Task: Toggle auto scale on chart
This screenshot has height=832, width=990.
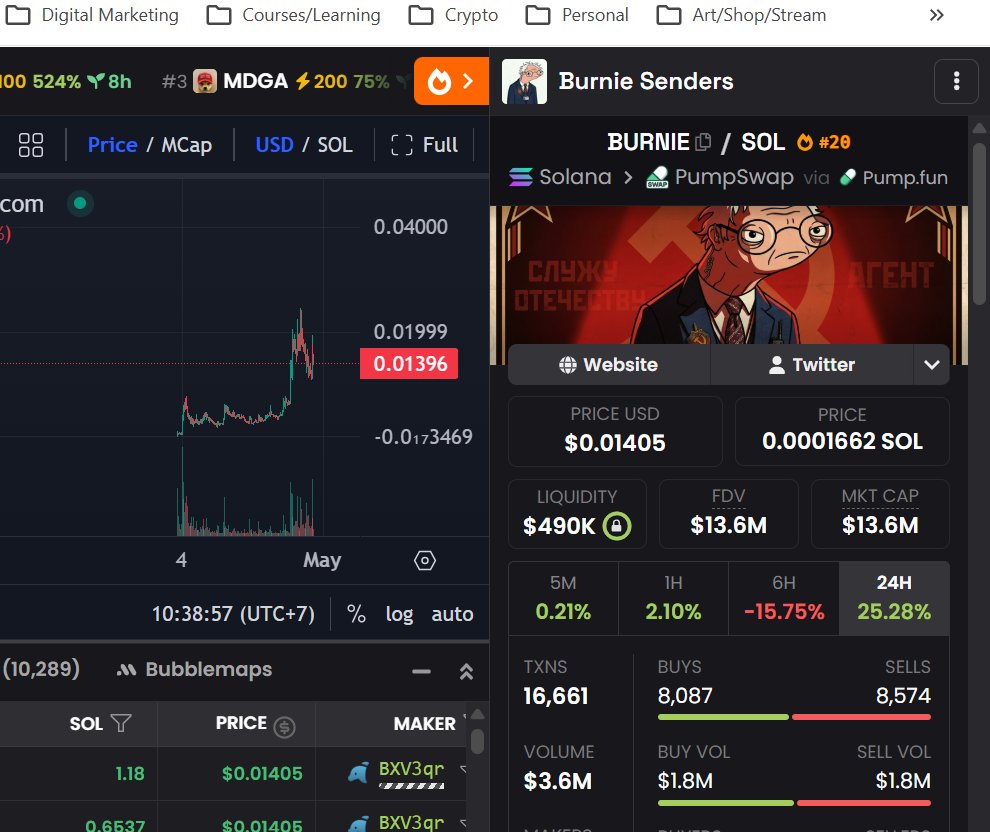Action: point(452,614)
